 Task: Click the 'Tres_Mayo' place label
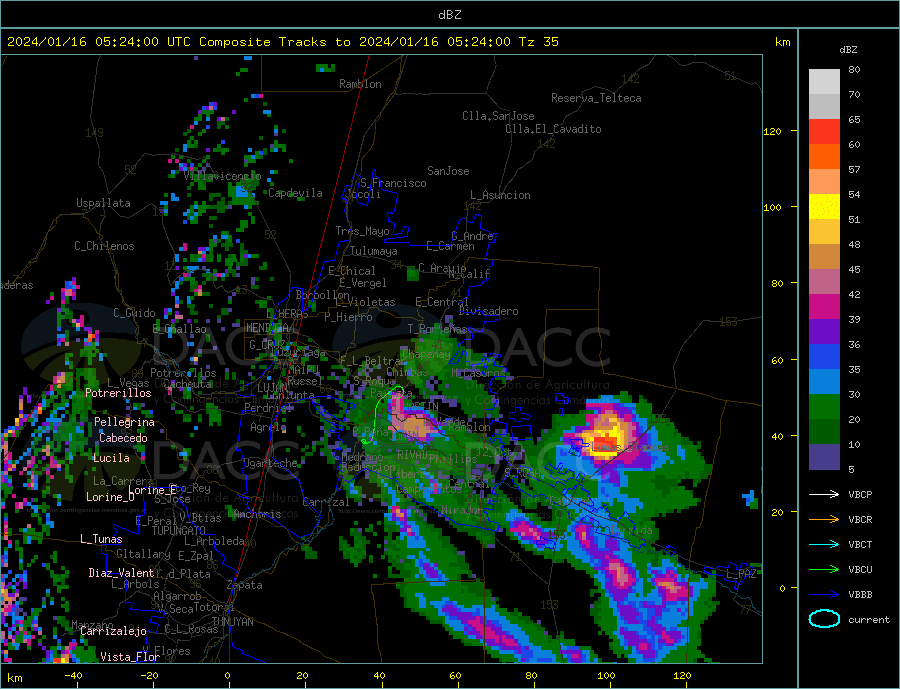(x=362, y=231)
